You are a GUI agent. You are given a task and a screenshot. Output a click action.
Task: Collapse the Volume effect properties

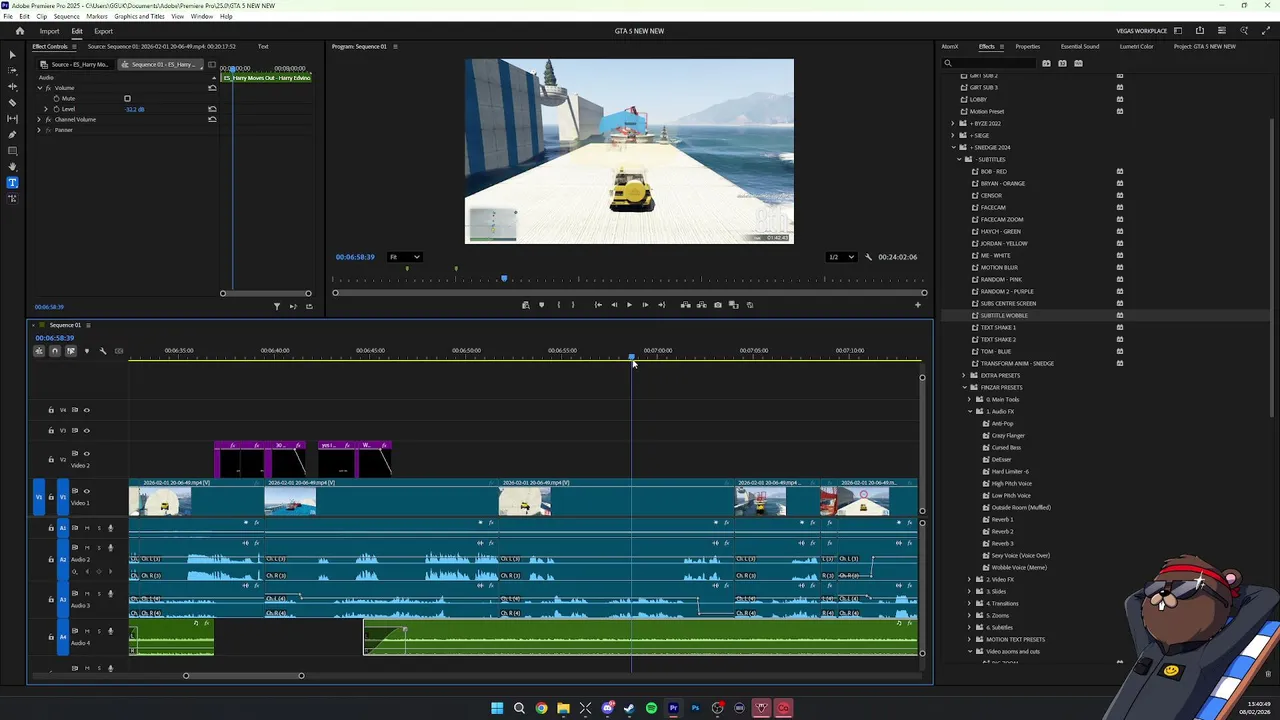[40, 88]
